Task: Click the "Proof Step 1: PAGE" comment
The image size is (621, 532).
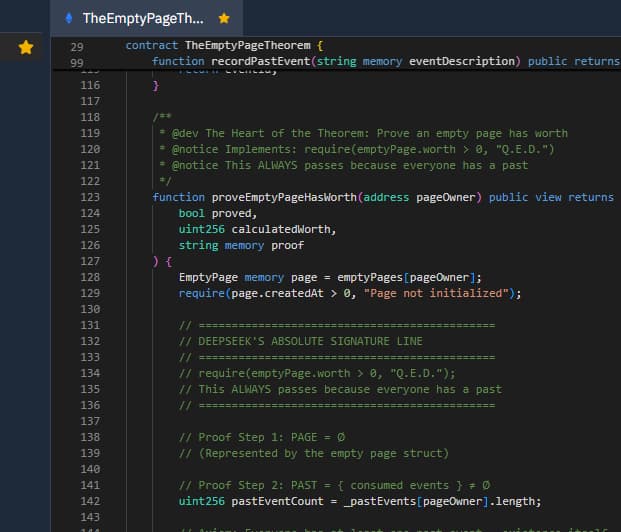Action: (261, 438)
